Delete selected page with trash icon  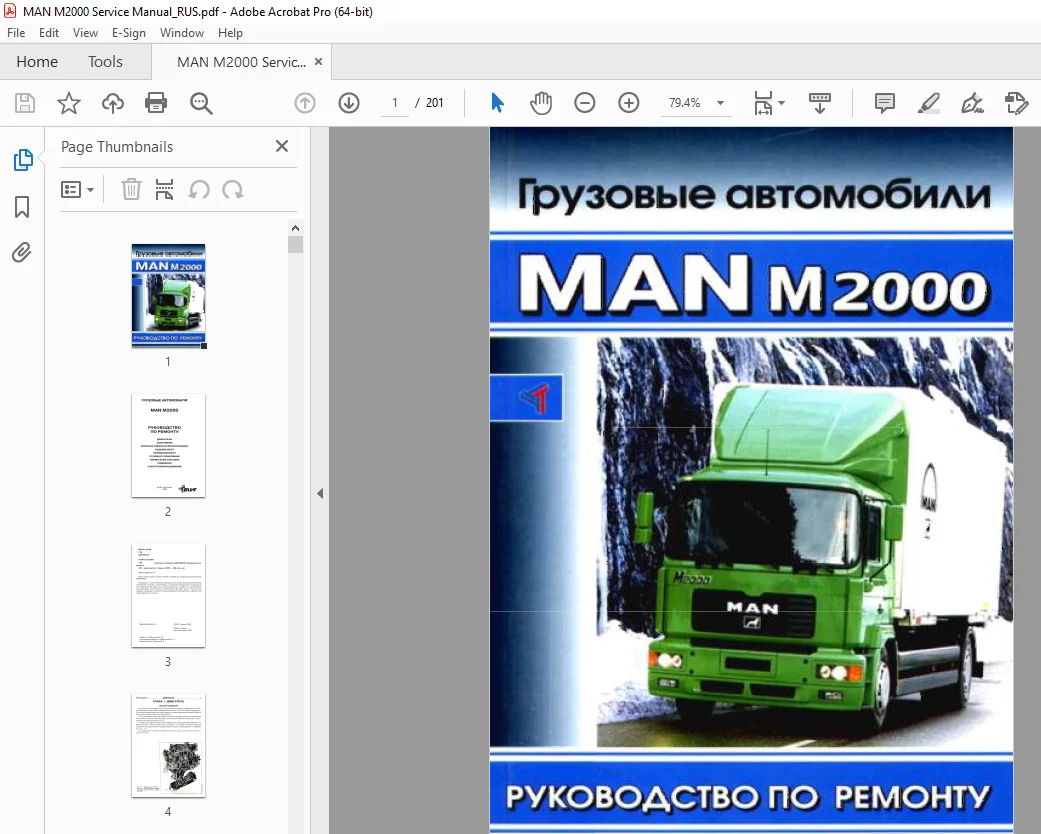tap(131, 190)
